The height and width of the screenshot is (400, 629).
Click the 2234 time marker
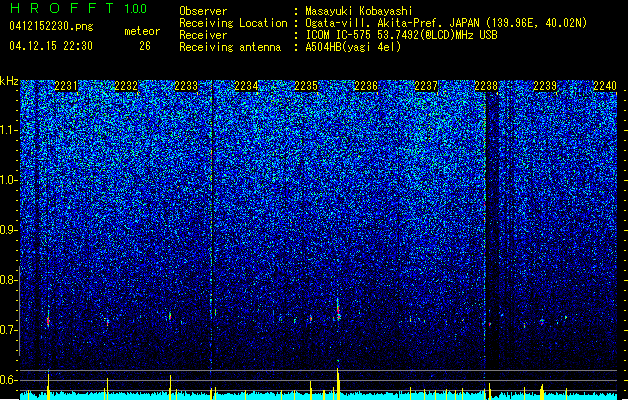pyautogui.click(x=246, y=86)
